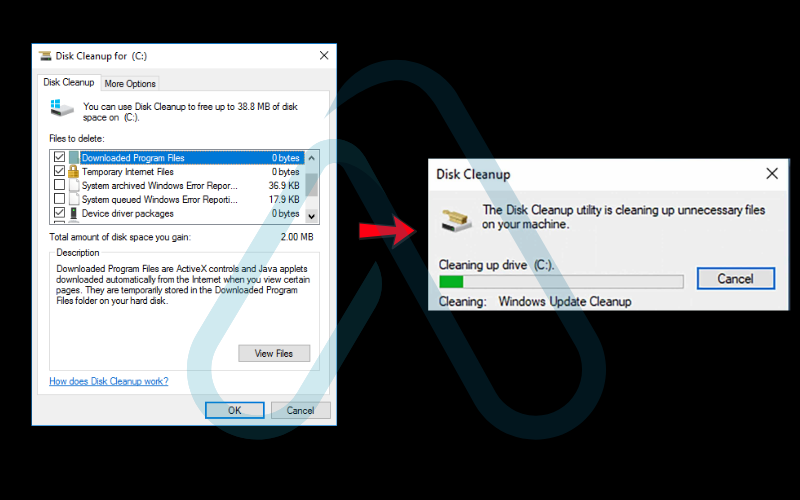Click the padlock icon for Temporary Internet Files
This screenshot has height=500, width=800.
(x=73, y=171)
